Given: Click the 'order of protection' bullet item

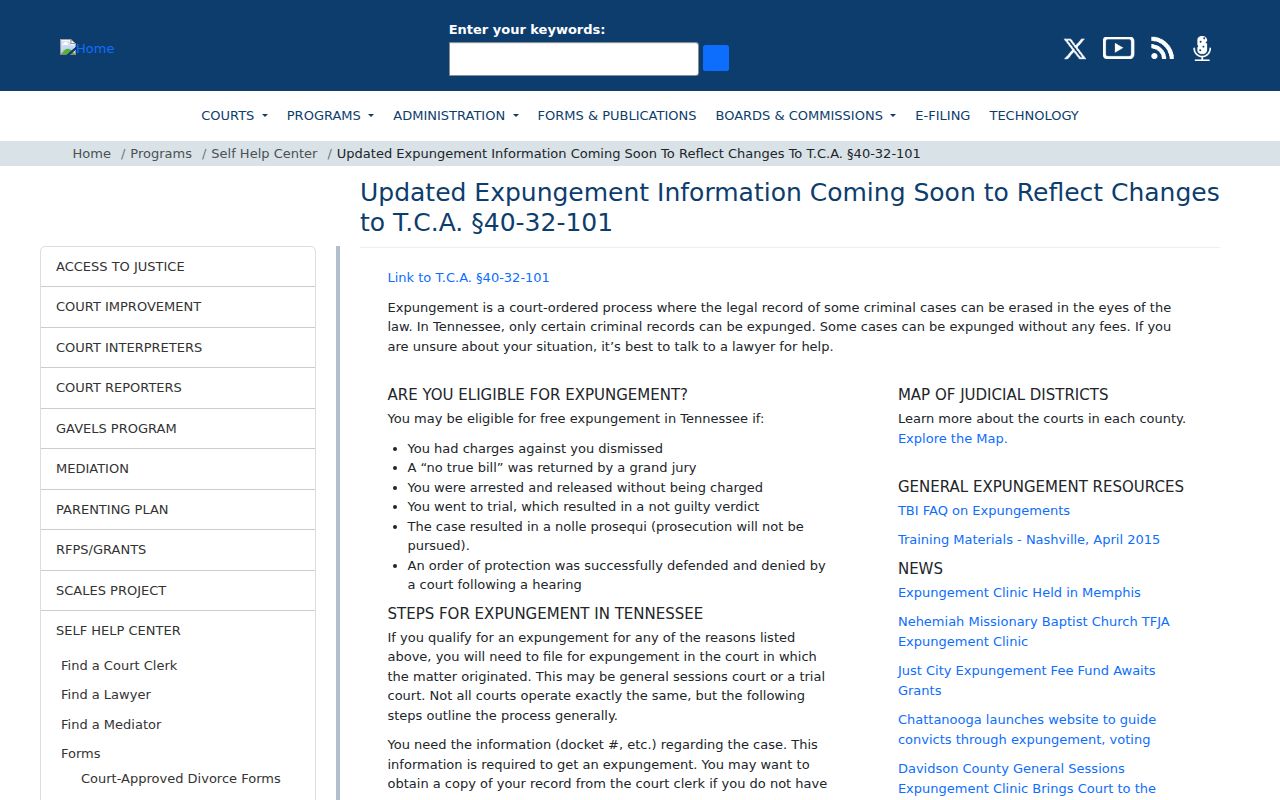Looking at the screenshot, I should pyautogui.click(x=616, y=575).
